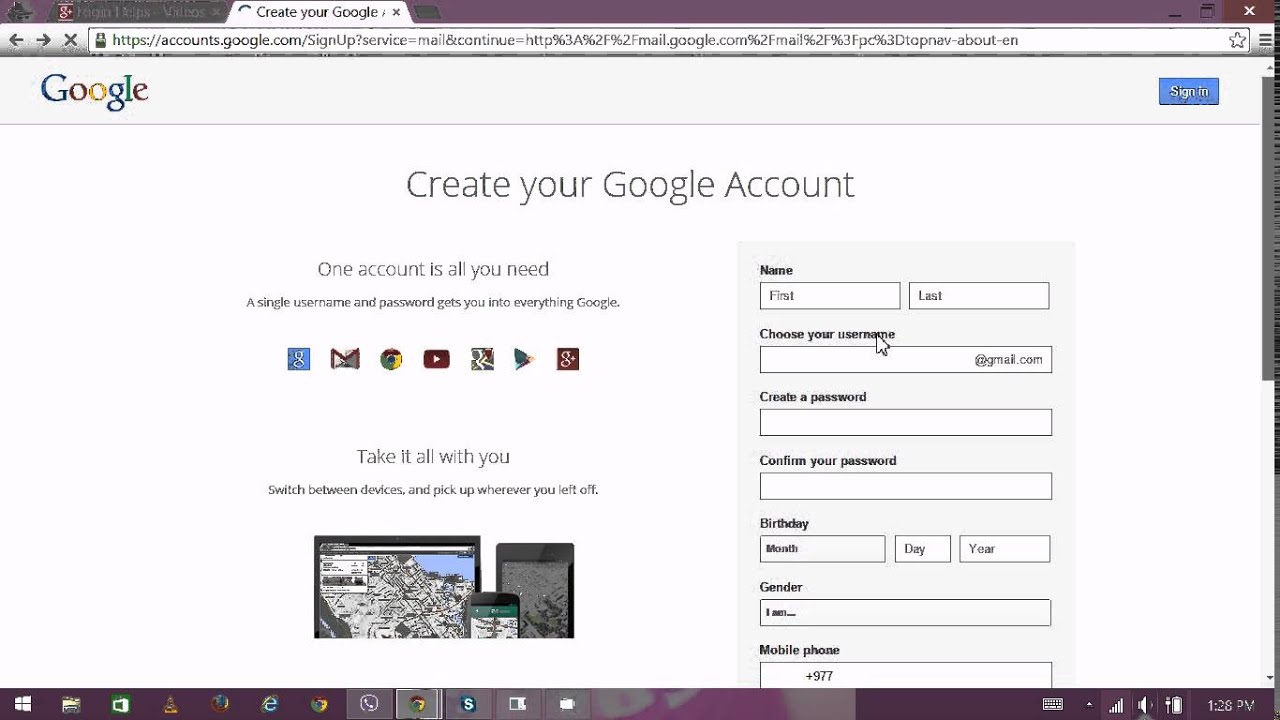Click the network signal tray icon

tap(1117, 705)
